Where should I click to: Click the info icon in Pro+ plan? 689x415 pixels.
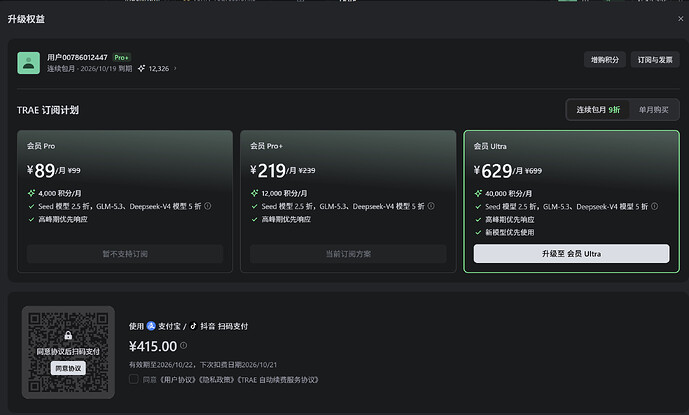click(431, 206)
